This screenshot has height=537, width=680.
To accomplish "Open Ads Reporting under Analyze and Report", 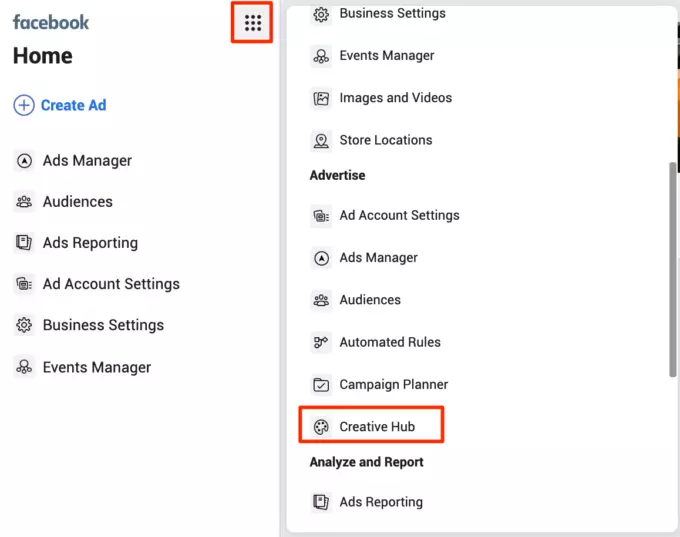I will 380,502.
